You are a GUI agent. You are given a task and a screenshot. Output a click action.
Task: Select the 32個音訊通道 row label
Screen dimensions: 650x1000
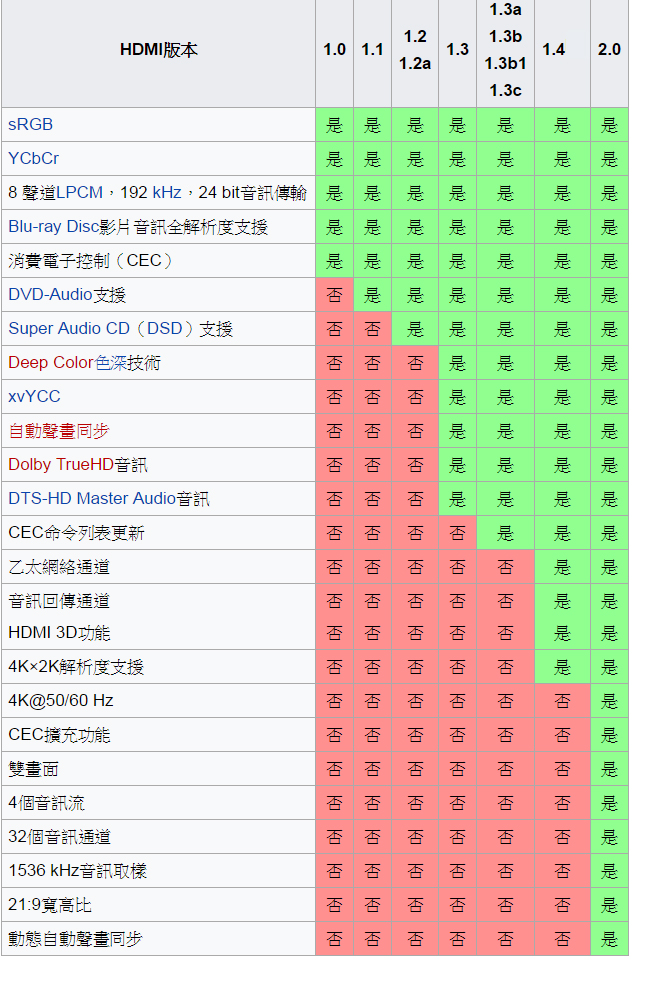tap(159, 837)
